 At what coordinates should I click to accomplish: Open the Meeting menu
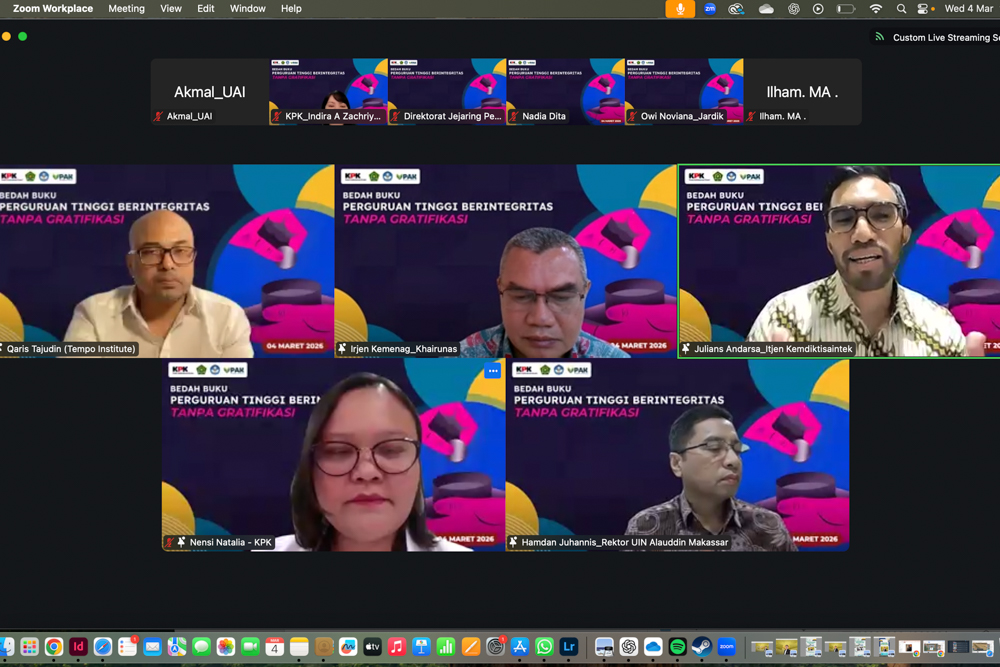pos(126,9)
